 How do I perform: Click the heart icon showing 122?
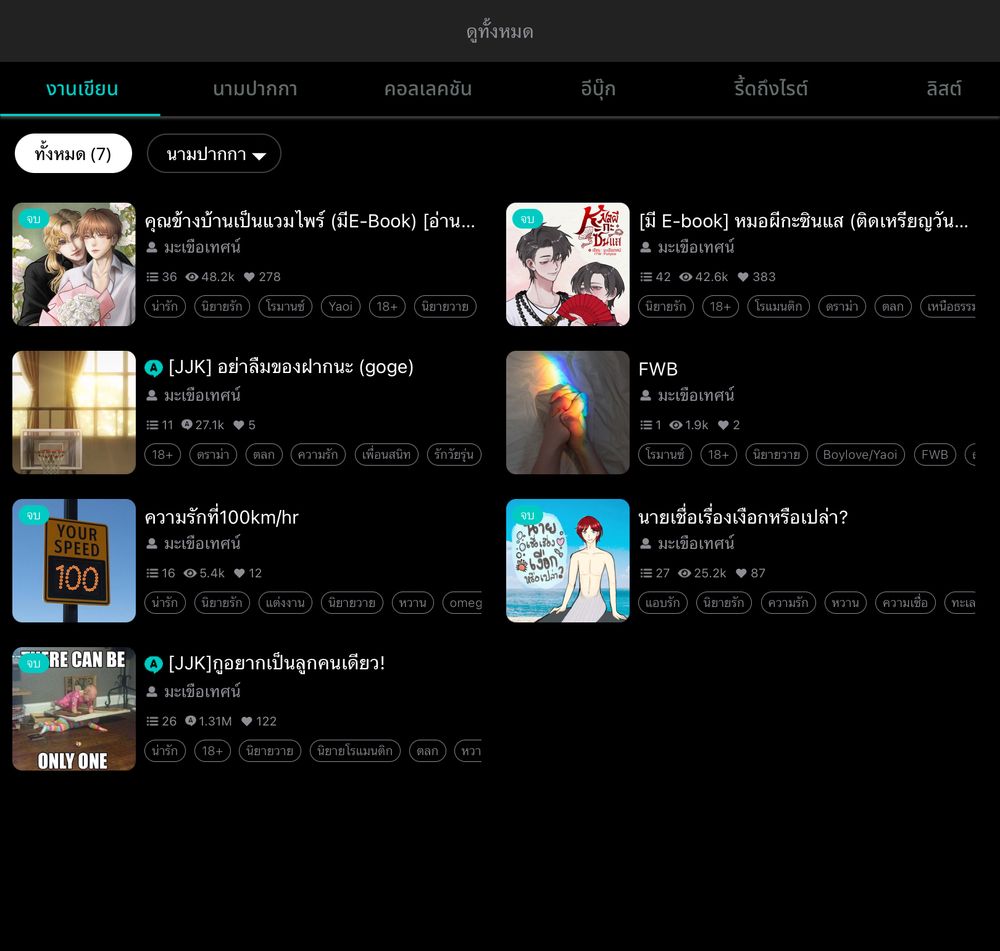click(247, 721)
